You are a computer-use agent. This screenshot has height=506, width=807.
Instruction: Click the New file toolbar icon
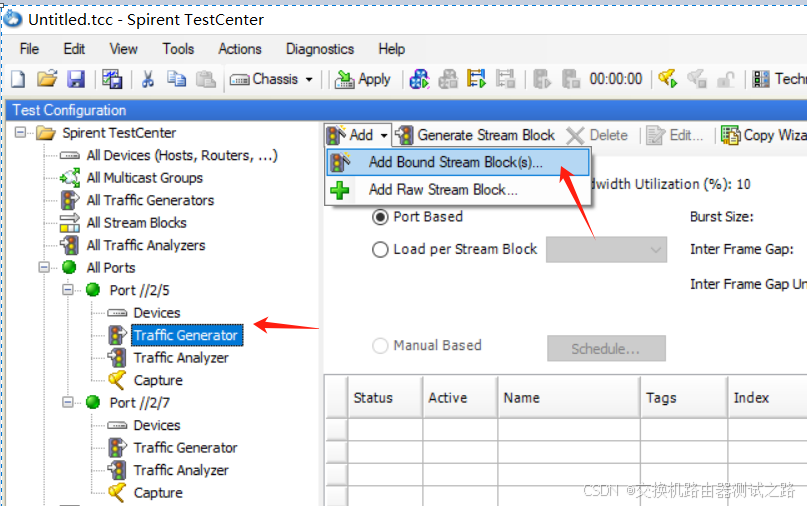point(18,79)
